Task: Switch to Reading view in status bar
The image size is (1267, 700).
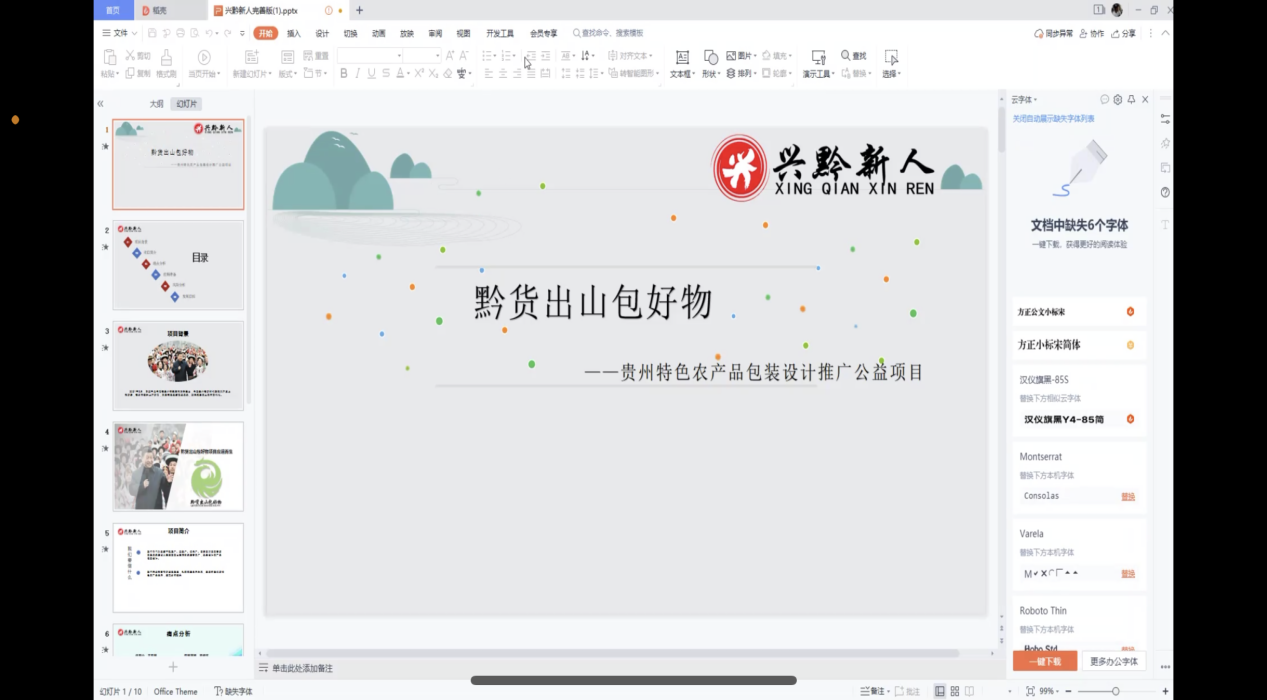Action: coord(969,691)
